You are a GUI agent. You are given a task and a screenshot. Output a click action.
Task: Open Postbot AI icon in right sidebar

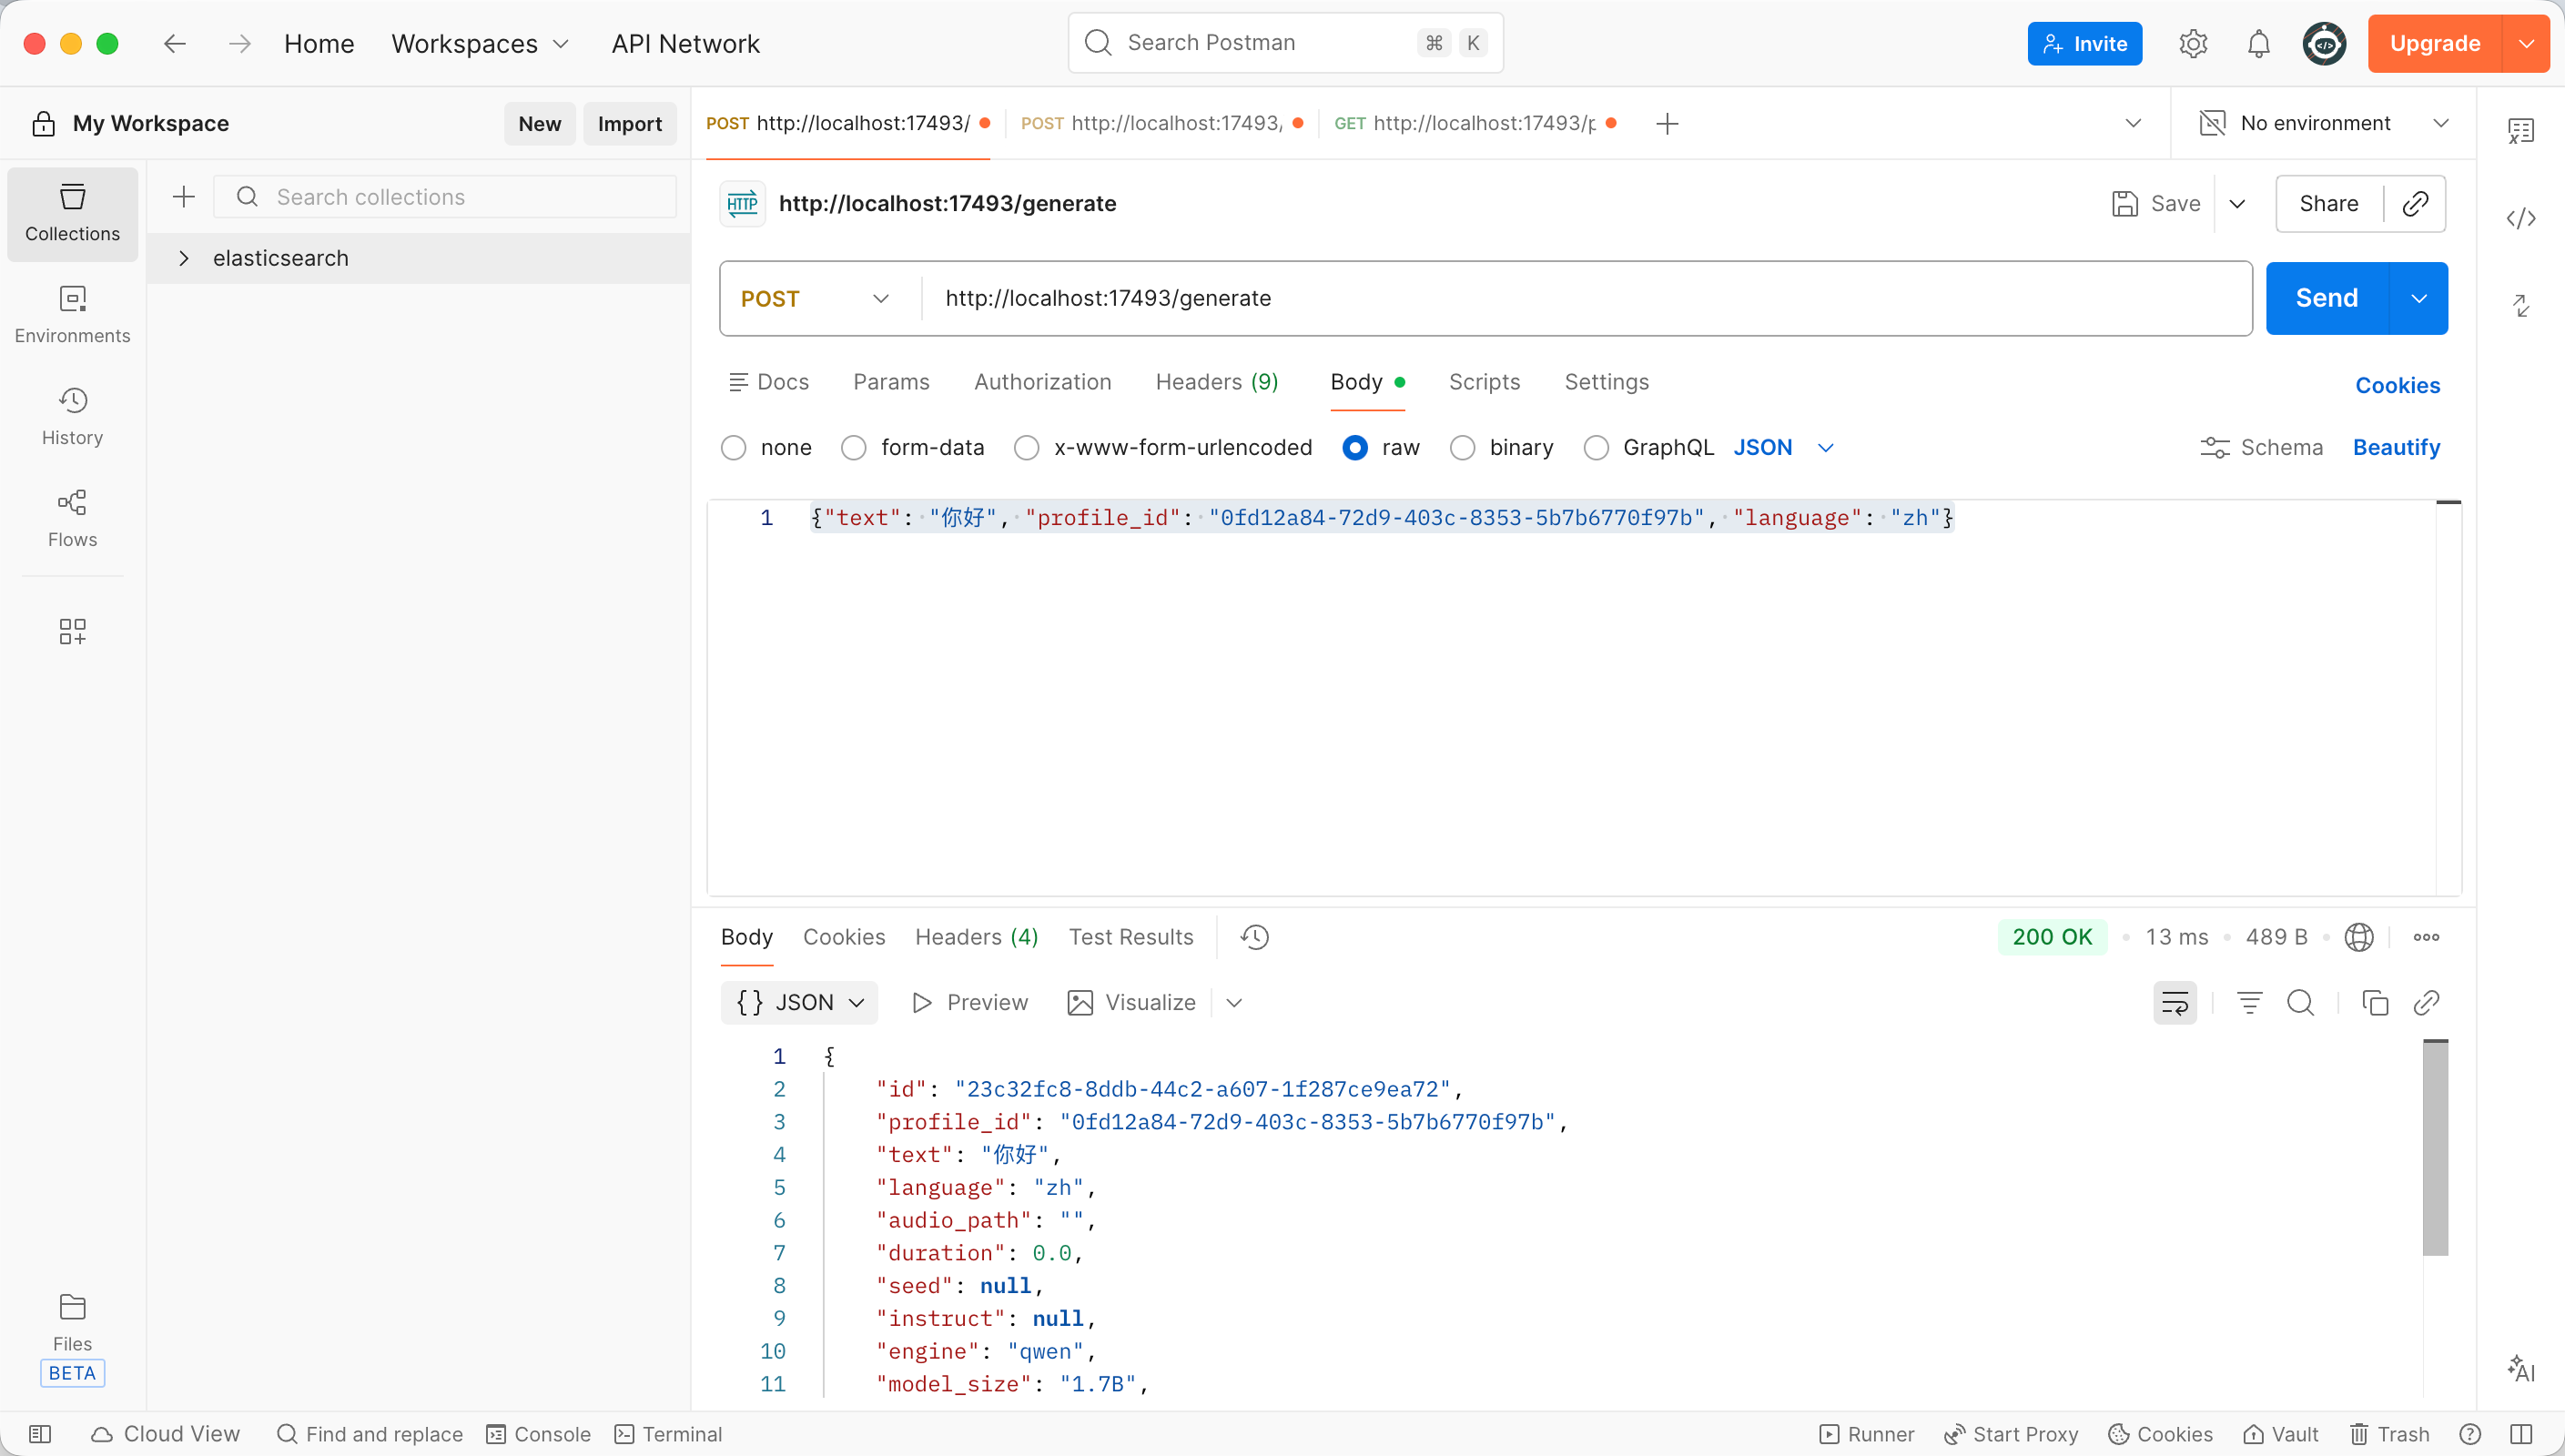2520,1369
